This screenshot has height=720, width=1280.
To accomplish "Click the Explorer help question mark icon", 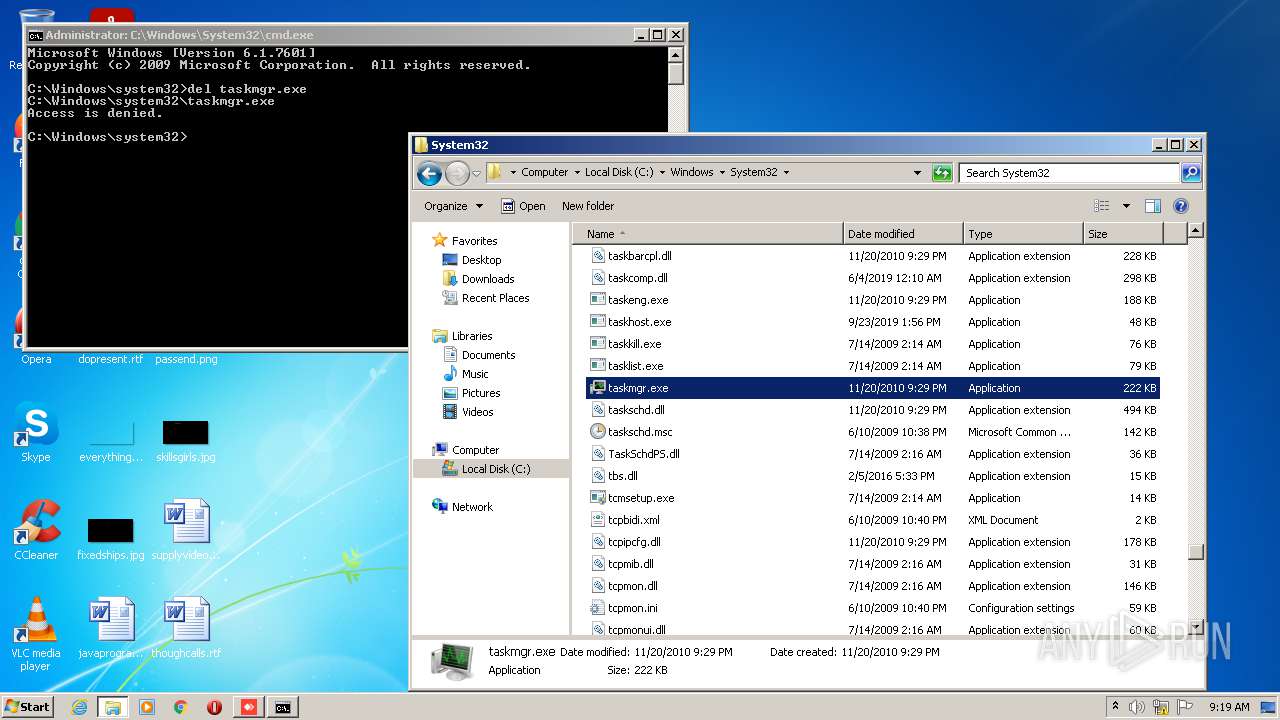I will click(x=1181, y=206).
